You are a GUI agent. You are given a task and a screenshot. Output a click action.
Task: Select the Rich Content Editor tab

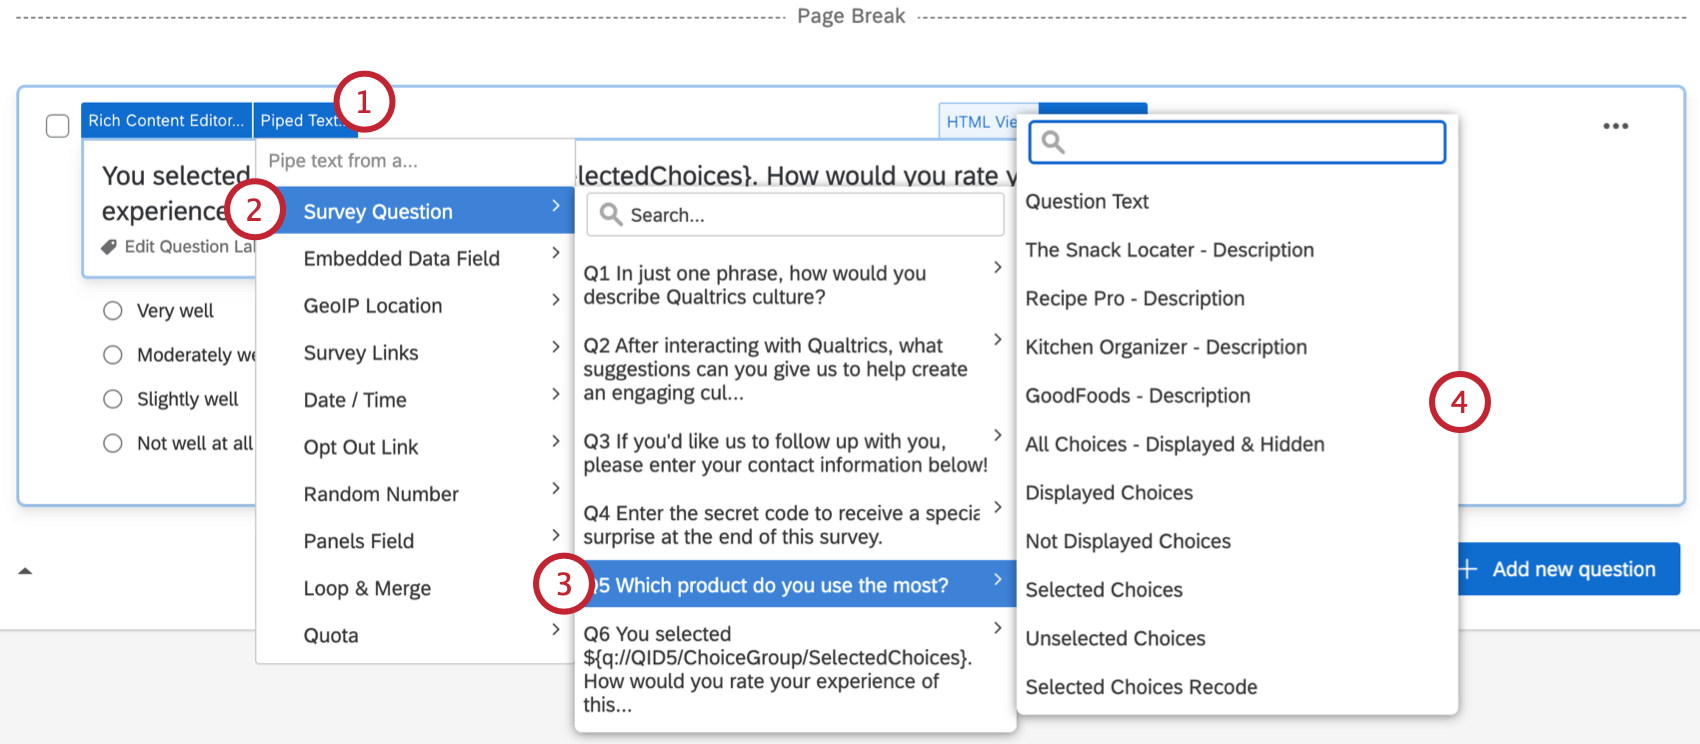(166, 120)
